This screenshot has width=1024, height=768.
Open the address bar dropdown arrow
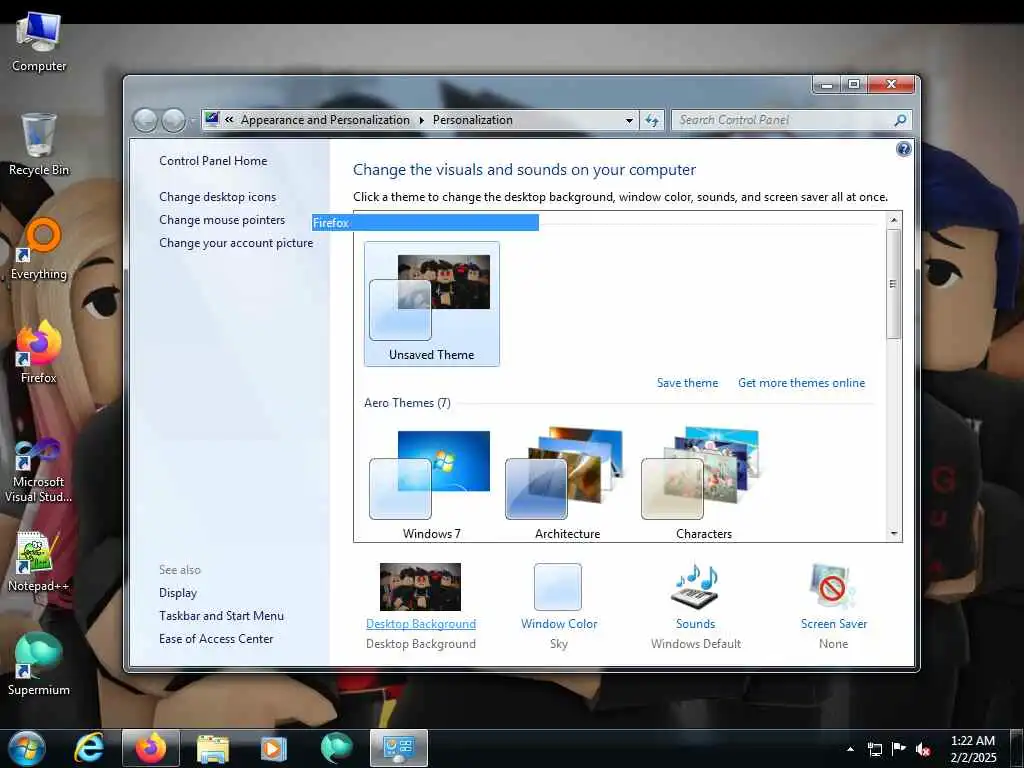point(629,120)
